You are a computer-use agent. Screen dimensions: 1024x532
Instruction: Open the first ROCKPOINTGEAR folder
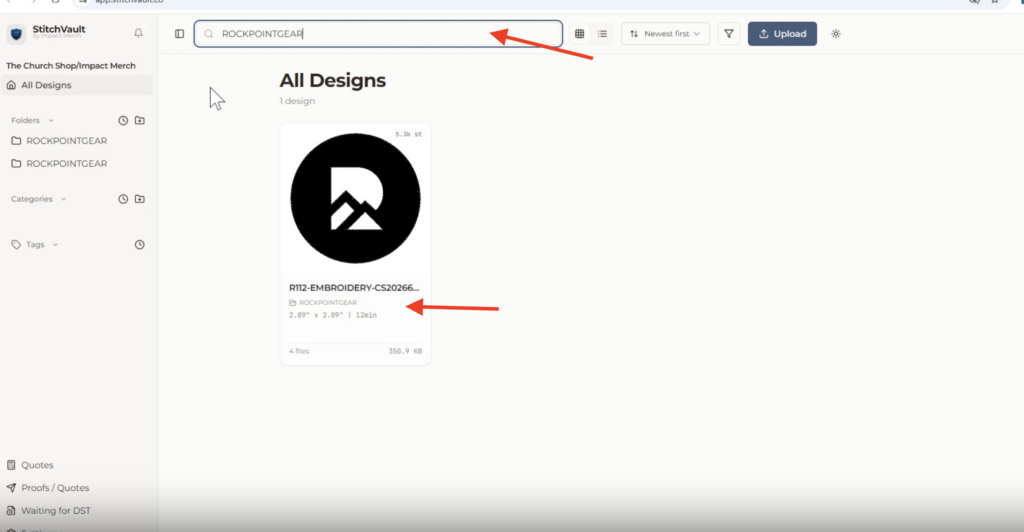pyautogui.click(x=67, y=141)
